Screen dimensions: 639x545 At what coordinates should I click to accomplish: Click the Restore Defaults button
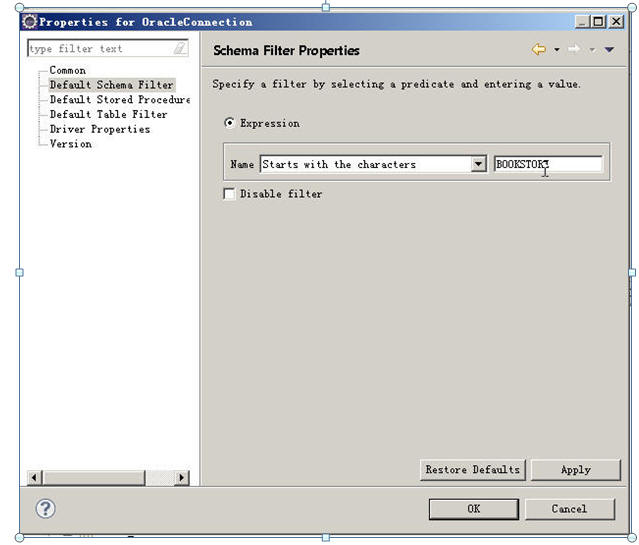[473, 470]
